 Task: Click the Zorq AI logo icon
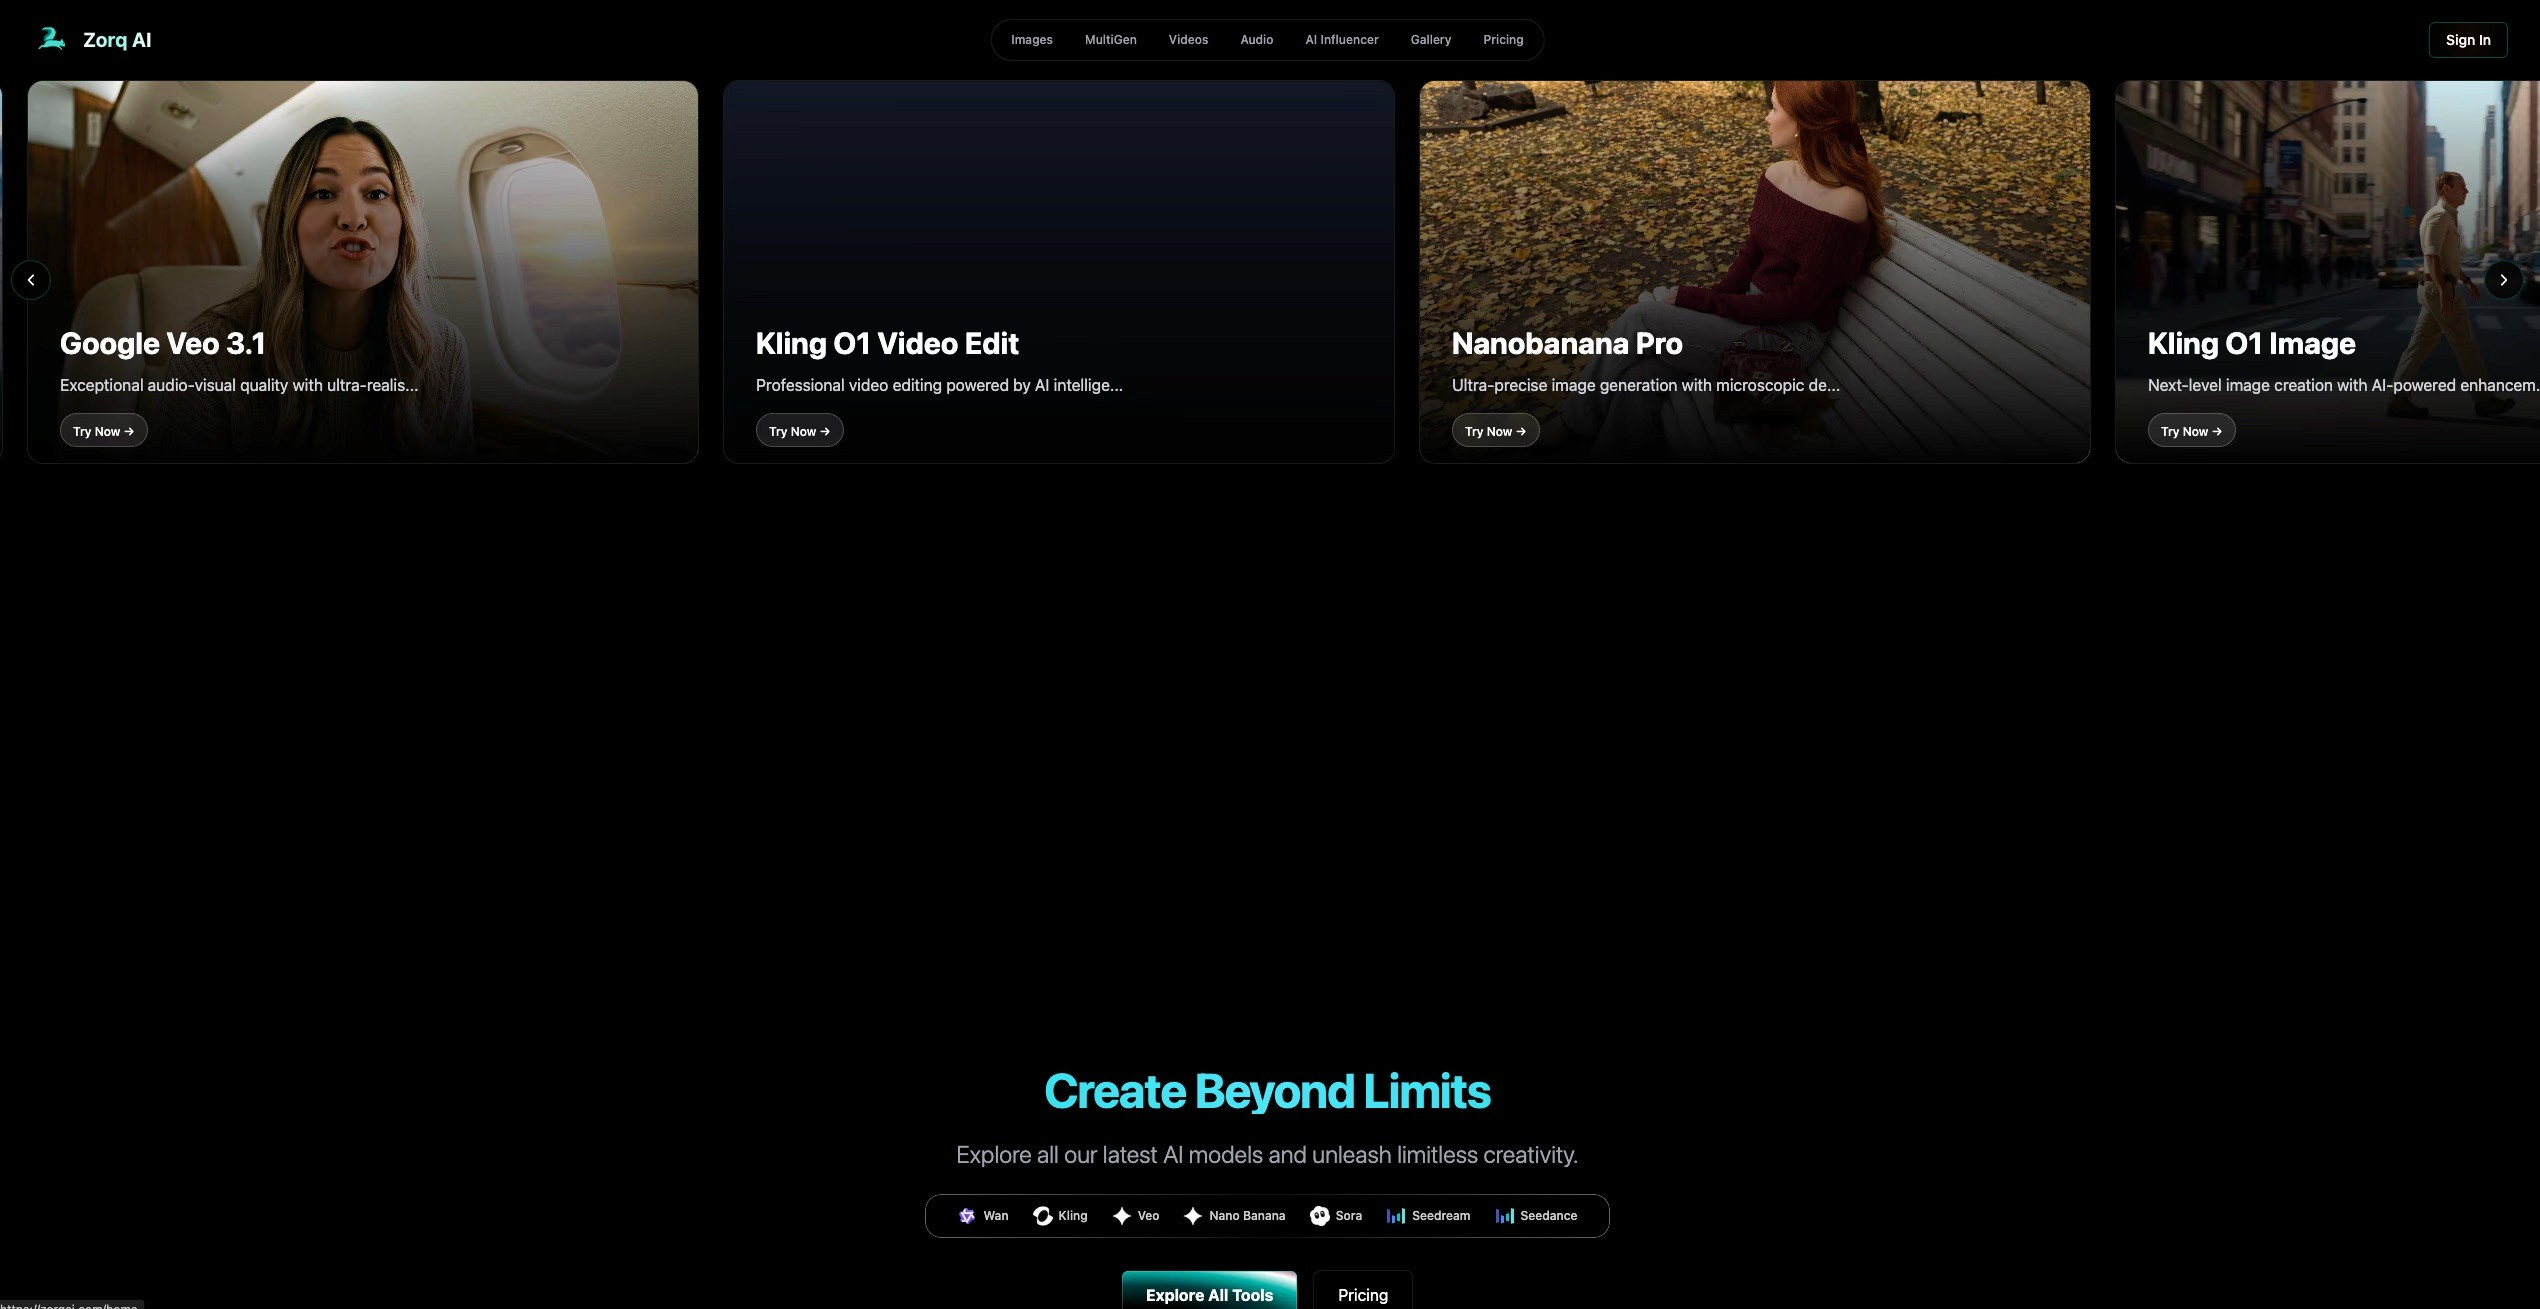click(x=51, y=39)
